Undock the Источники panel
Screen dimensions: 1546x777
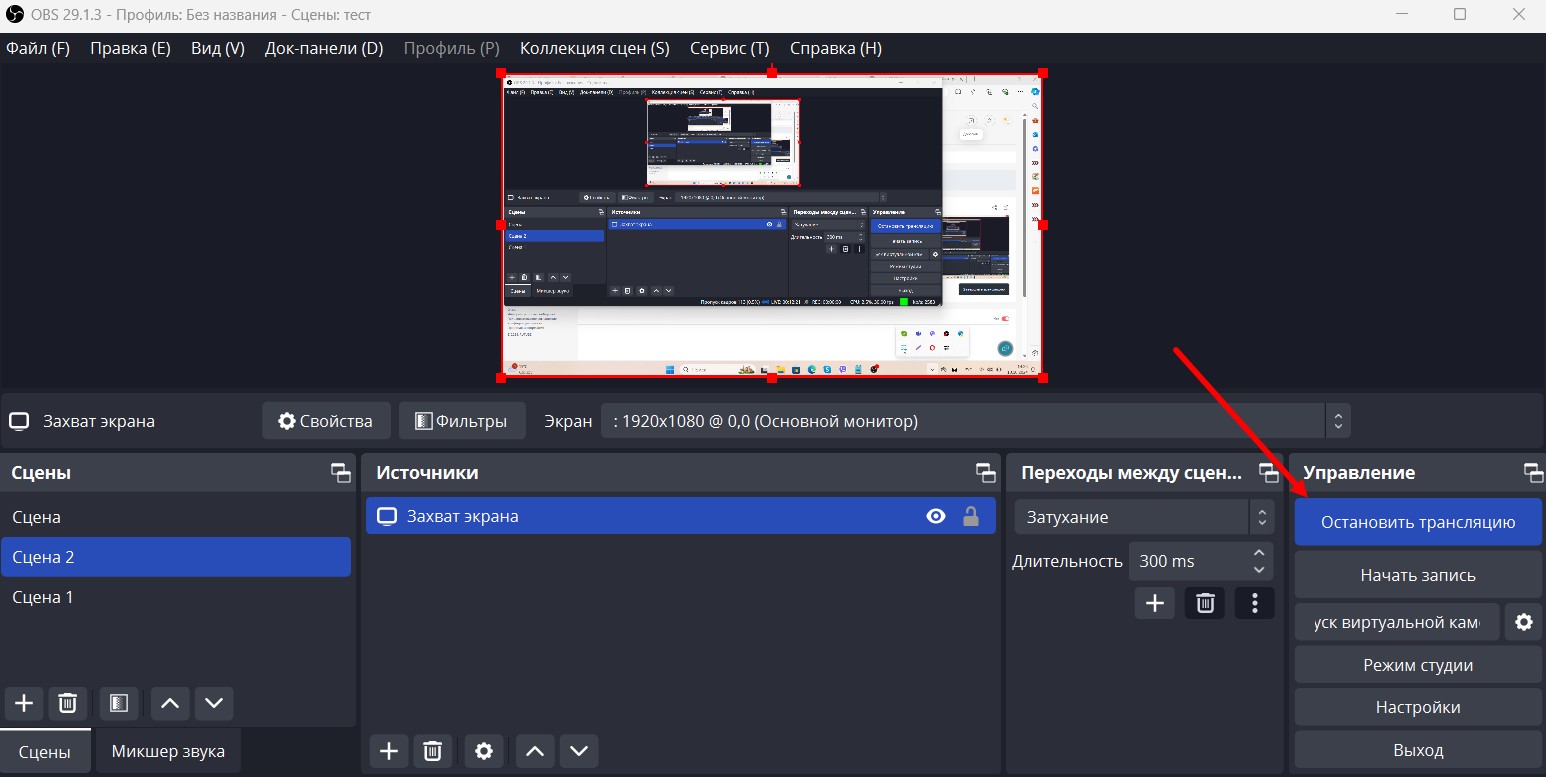click(x=986, y=473)
